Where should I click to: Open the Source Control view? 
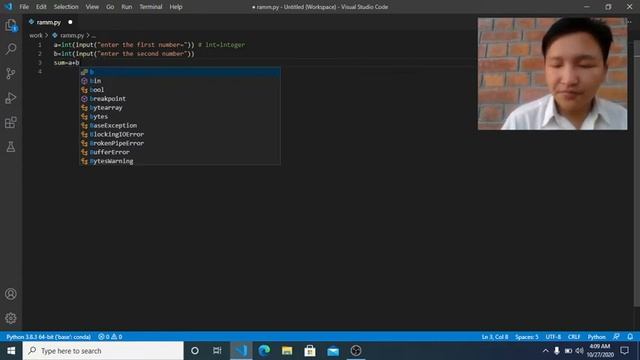click(11, 73)
